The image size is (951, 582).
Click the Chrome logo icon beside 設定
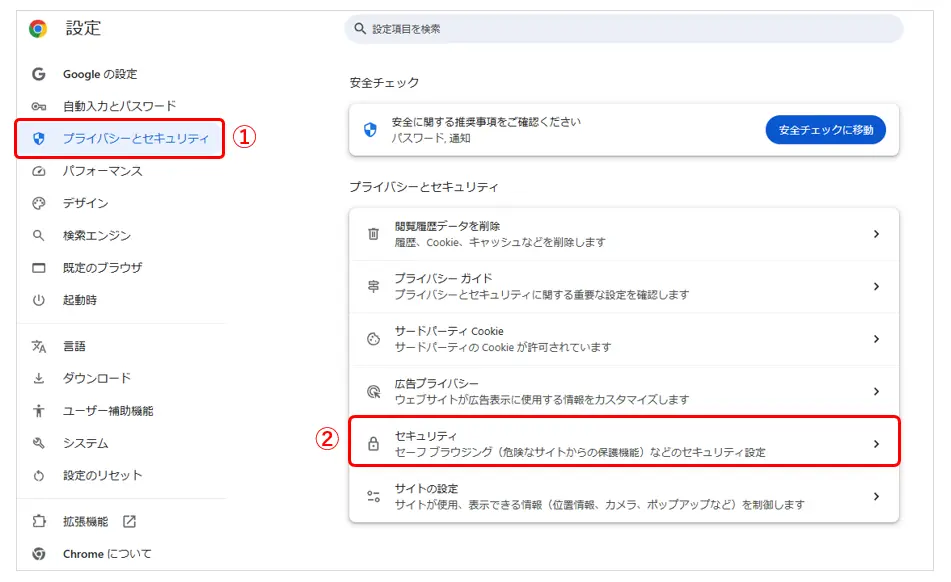(38, 29)
